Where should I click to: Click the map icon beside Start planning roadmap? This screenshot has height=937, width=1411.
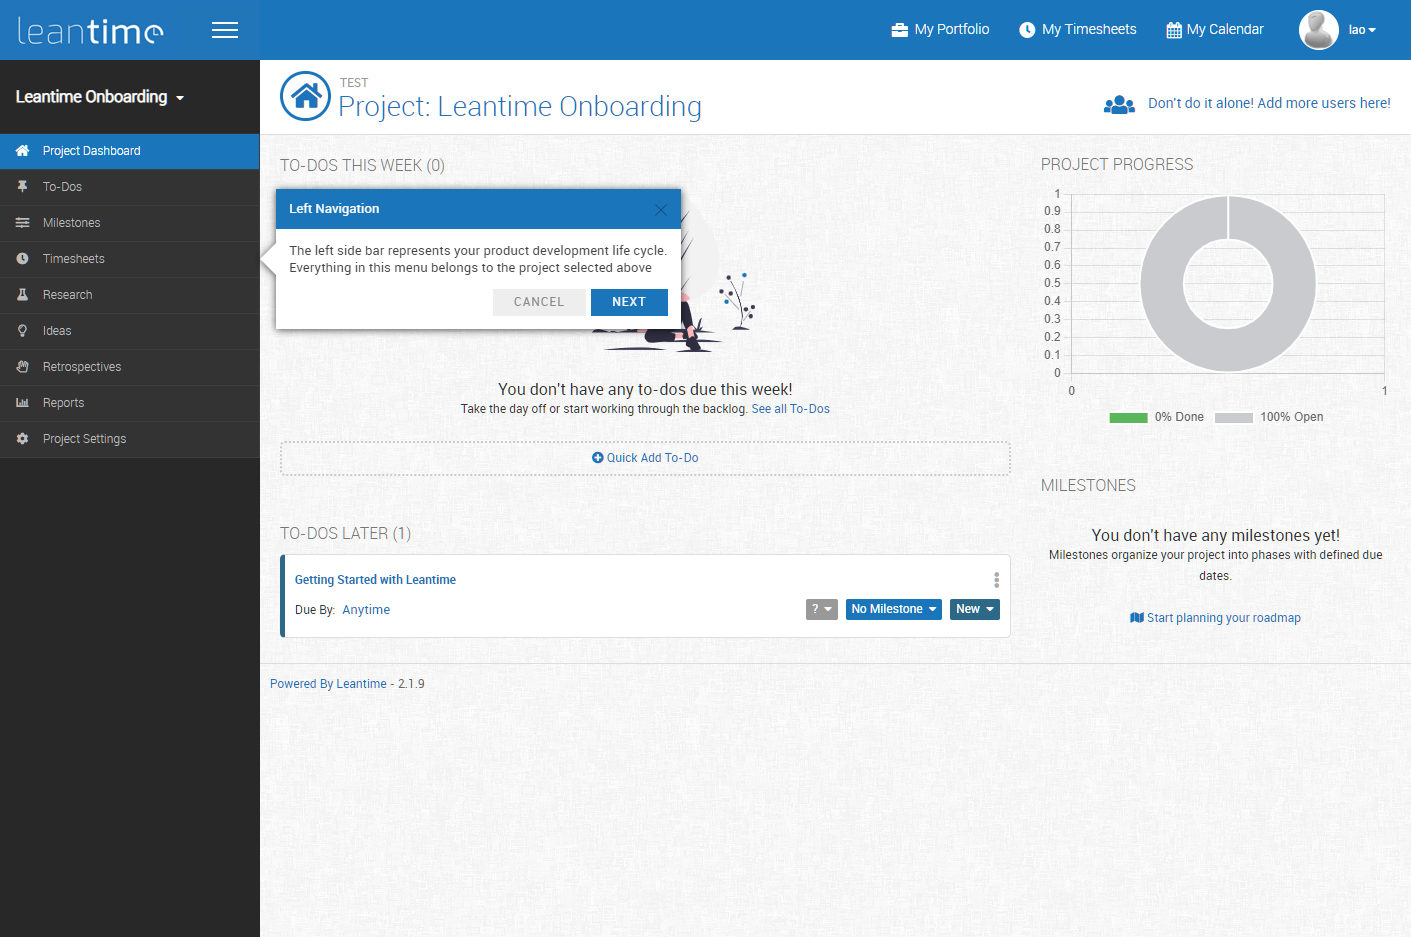(1137, 618)
